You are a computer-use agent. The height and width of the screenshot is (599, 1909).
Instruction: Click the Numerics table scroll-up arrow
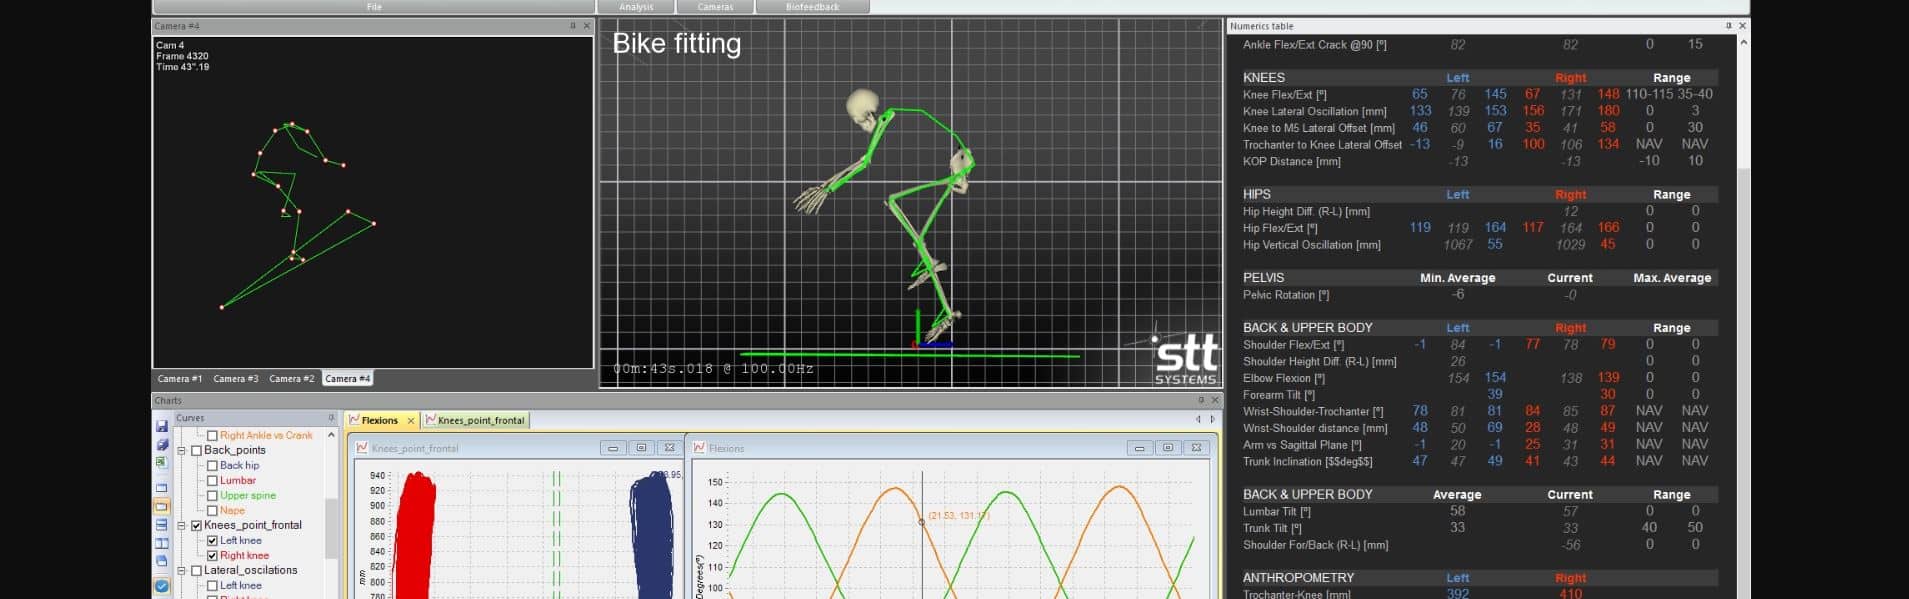1743,42
